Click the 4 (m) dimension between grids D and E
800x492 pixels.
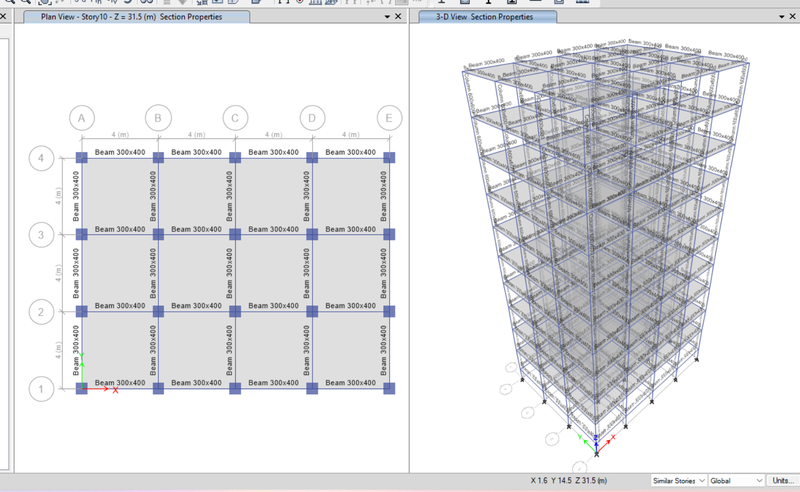coord(351,135)
